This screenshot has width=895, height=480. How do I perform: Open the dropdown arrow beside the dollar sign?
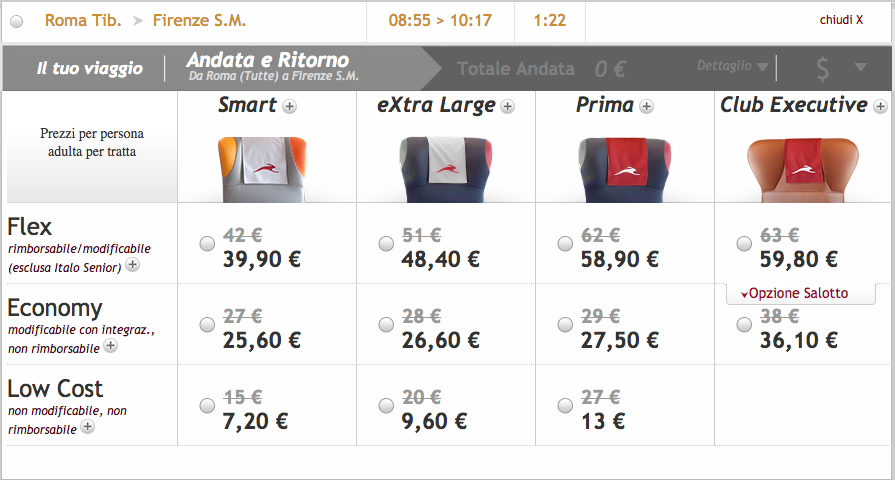860,68
